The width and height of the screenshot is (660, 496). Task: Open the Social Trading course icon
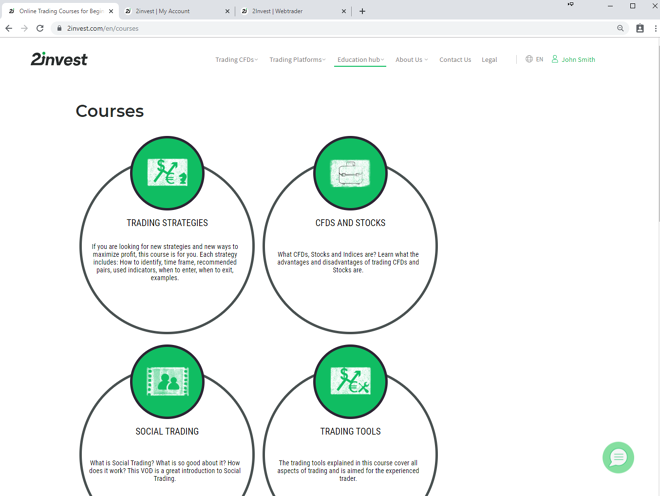click(x=167, y=381)
